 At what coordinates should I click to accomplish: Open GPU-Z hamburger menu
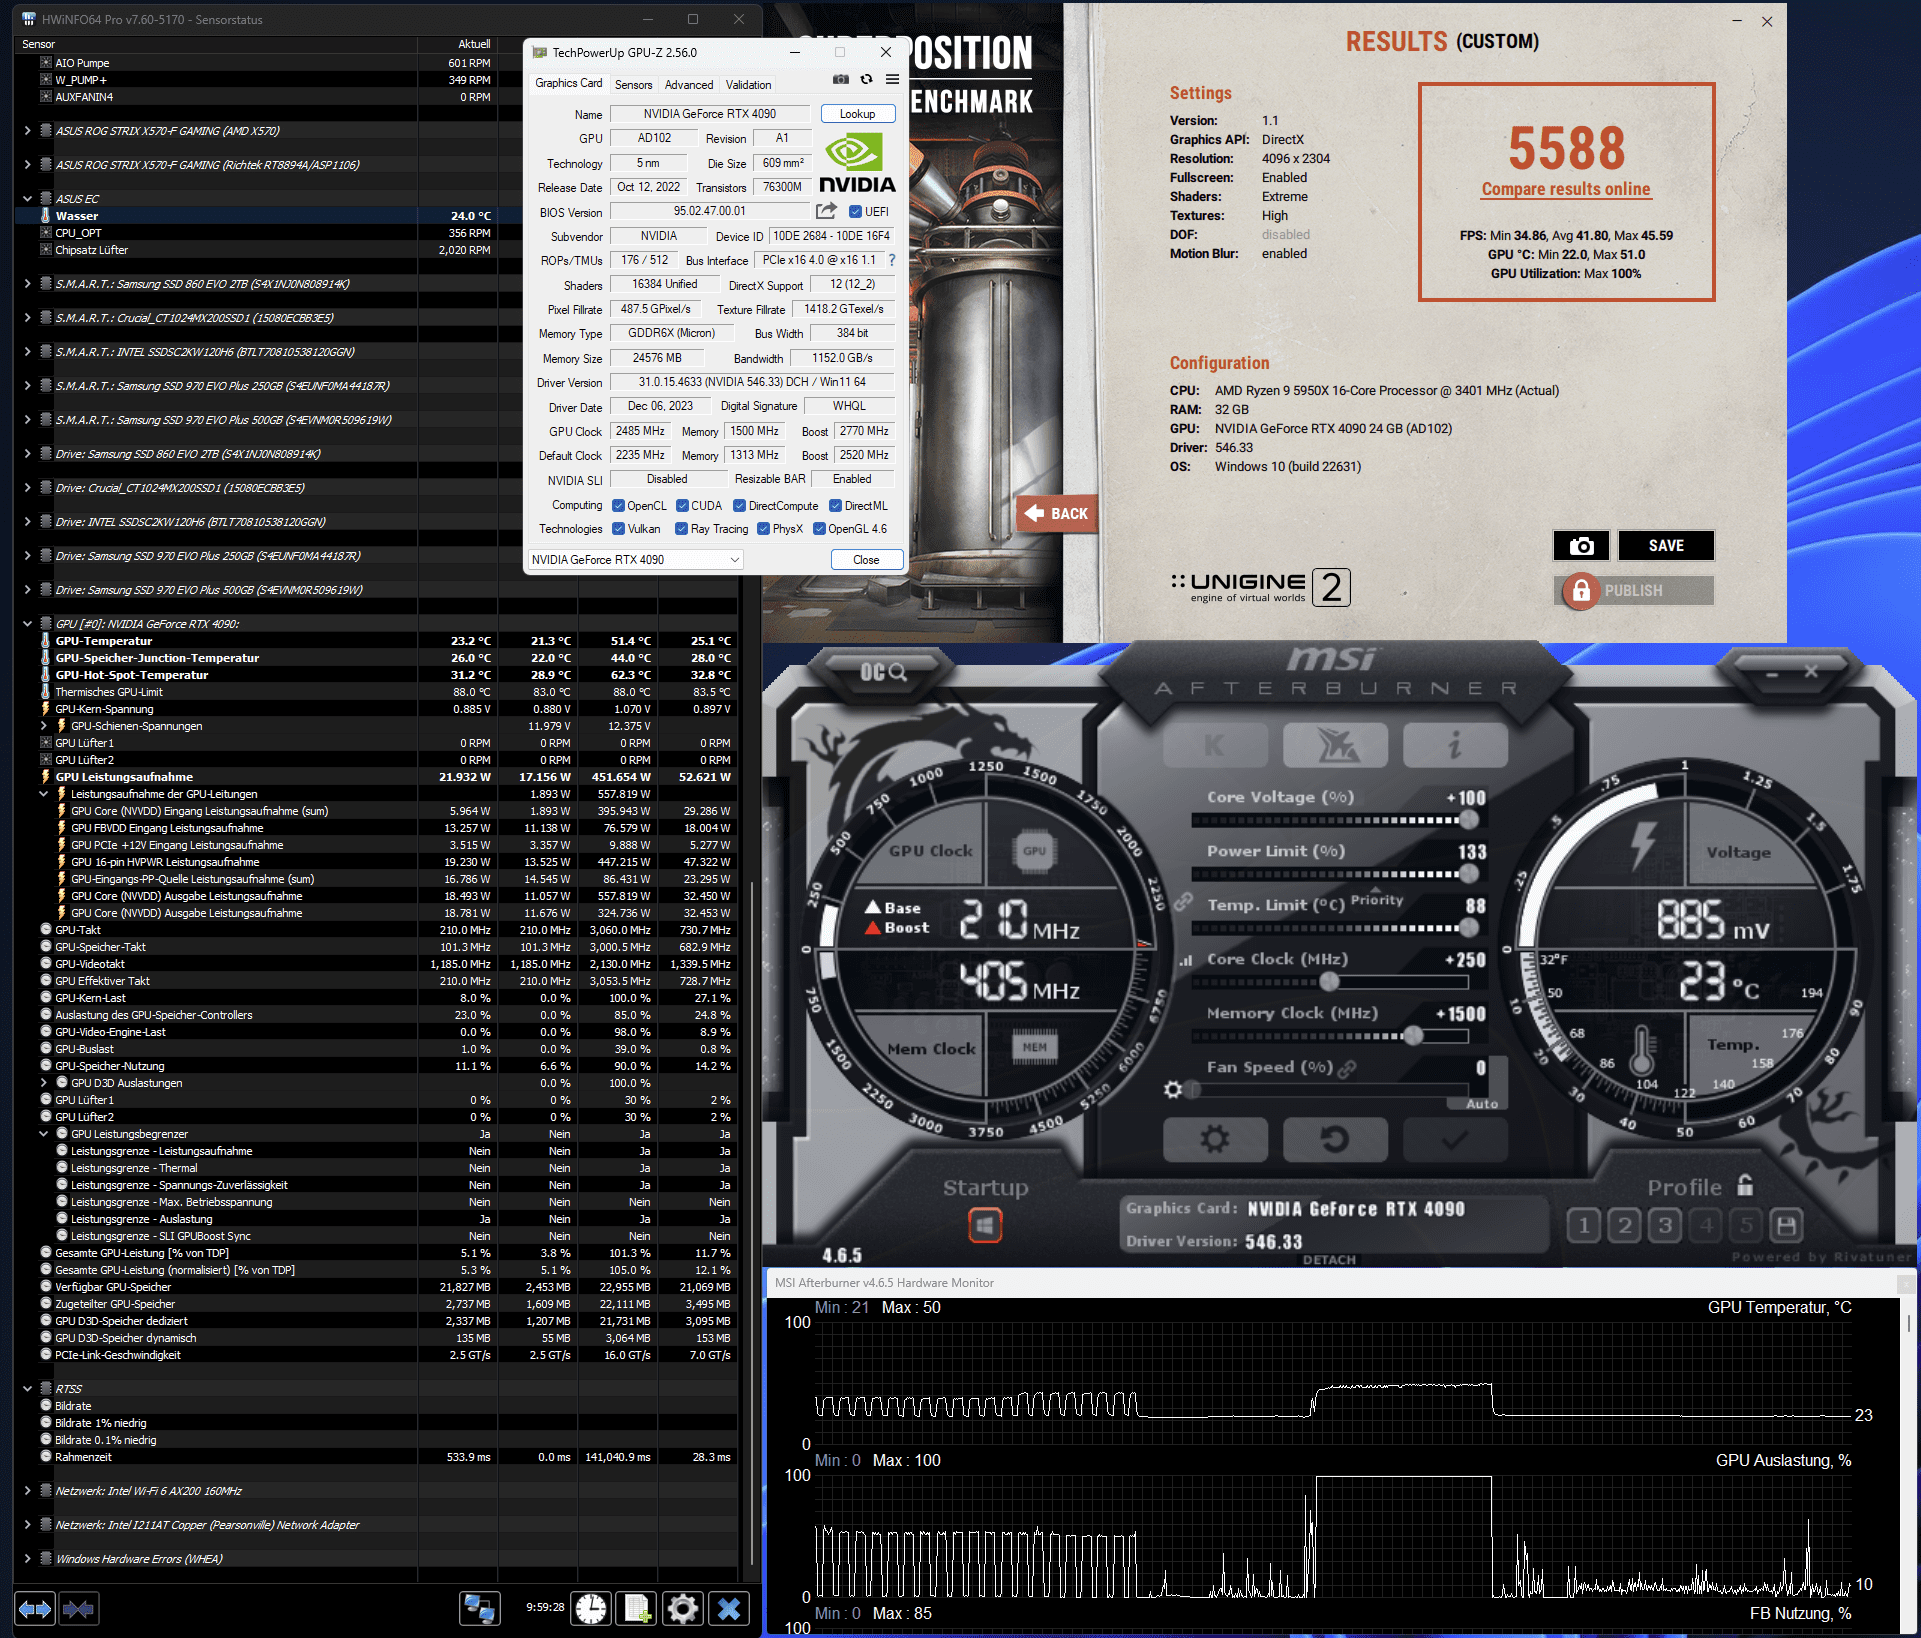click(892, 80)
